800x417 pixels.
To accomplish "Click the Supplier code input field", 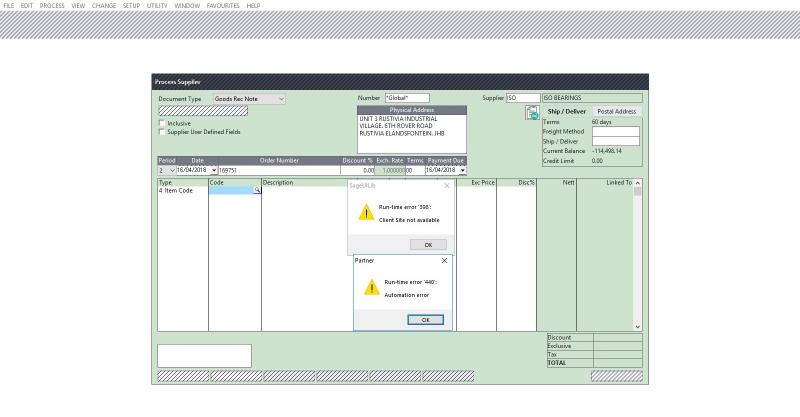I will tap(523, 98).
